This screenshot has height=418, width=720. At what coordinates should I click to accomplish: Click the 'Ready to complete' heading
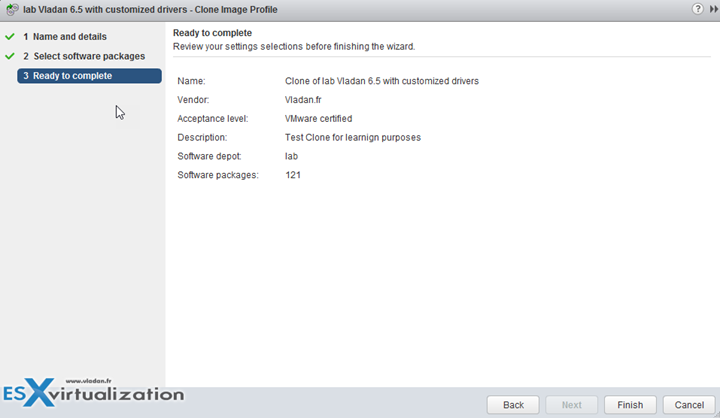212,33
